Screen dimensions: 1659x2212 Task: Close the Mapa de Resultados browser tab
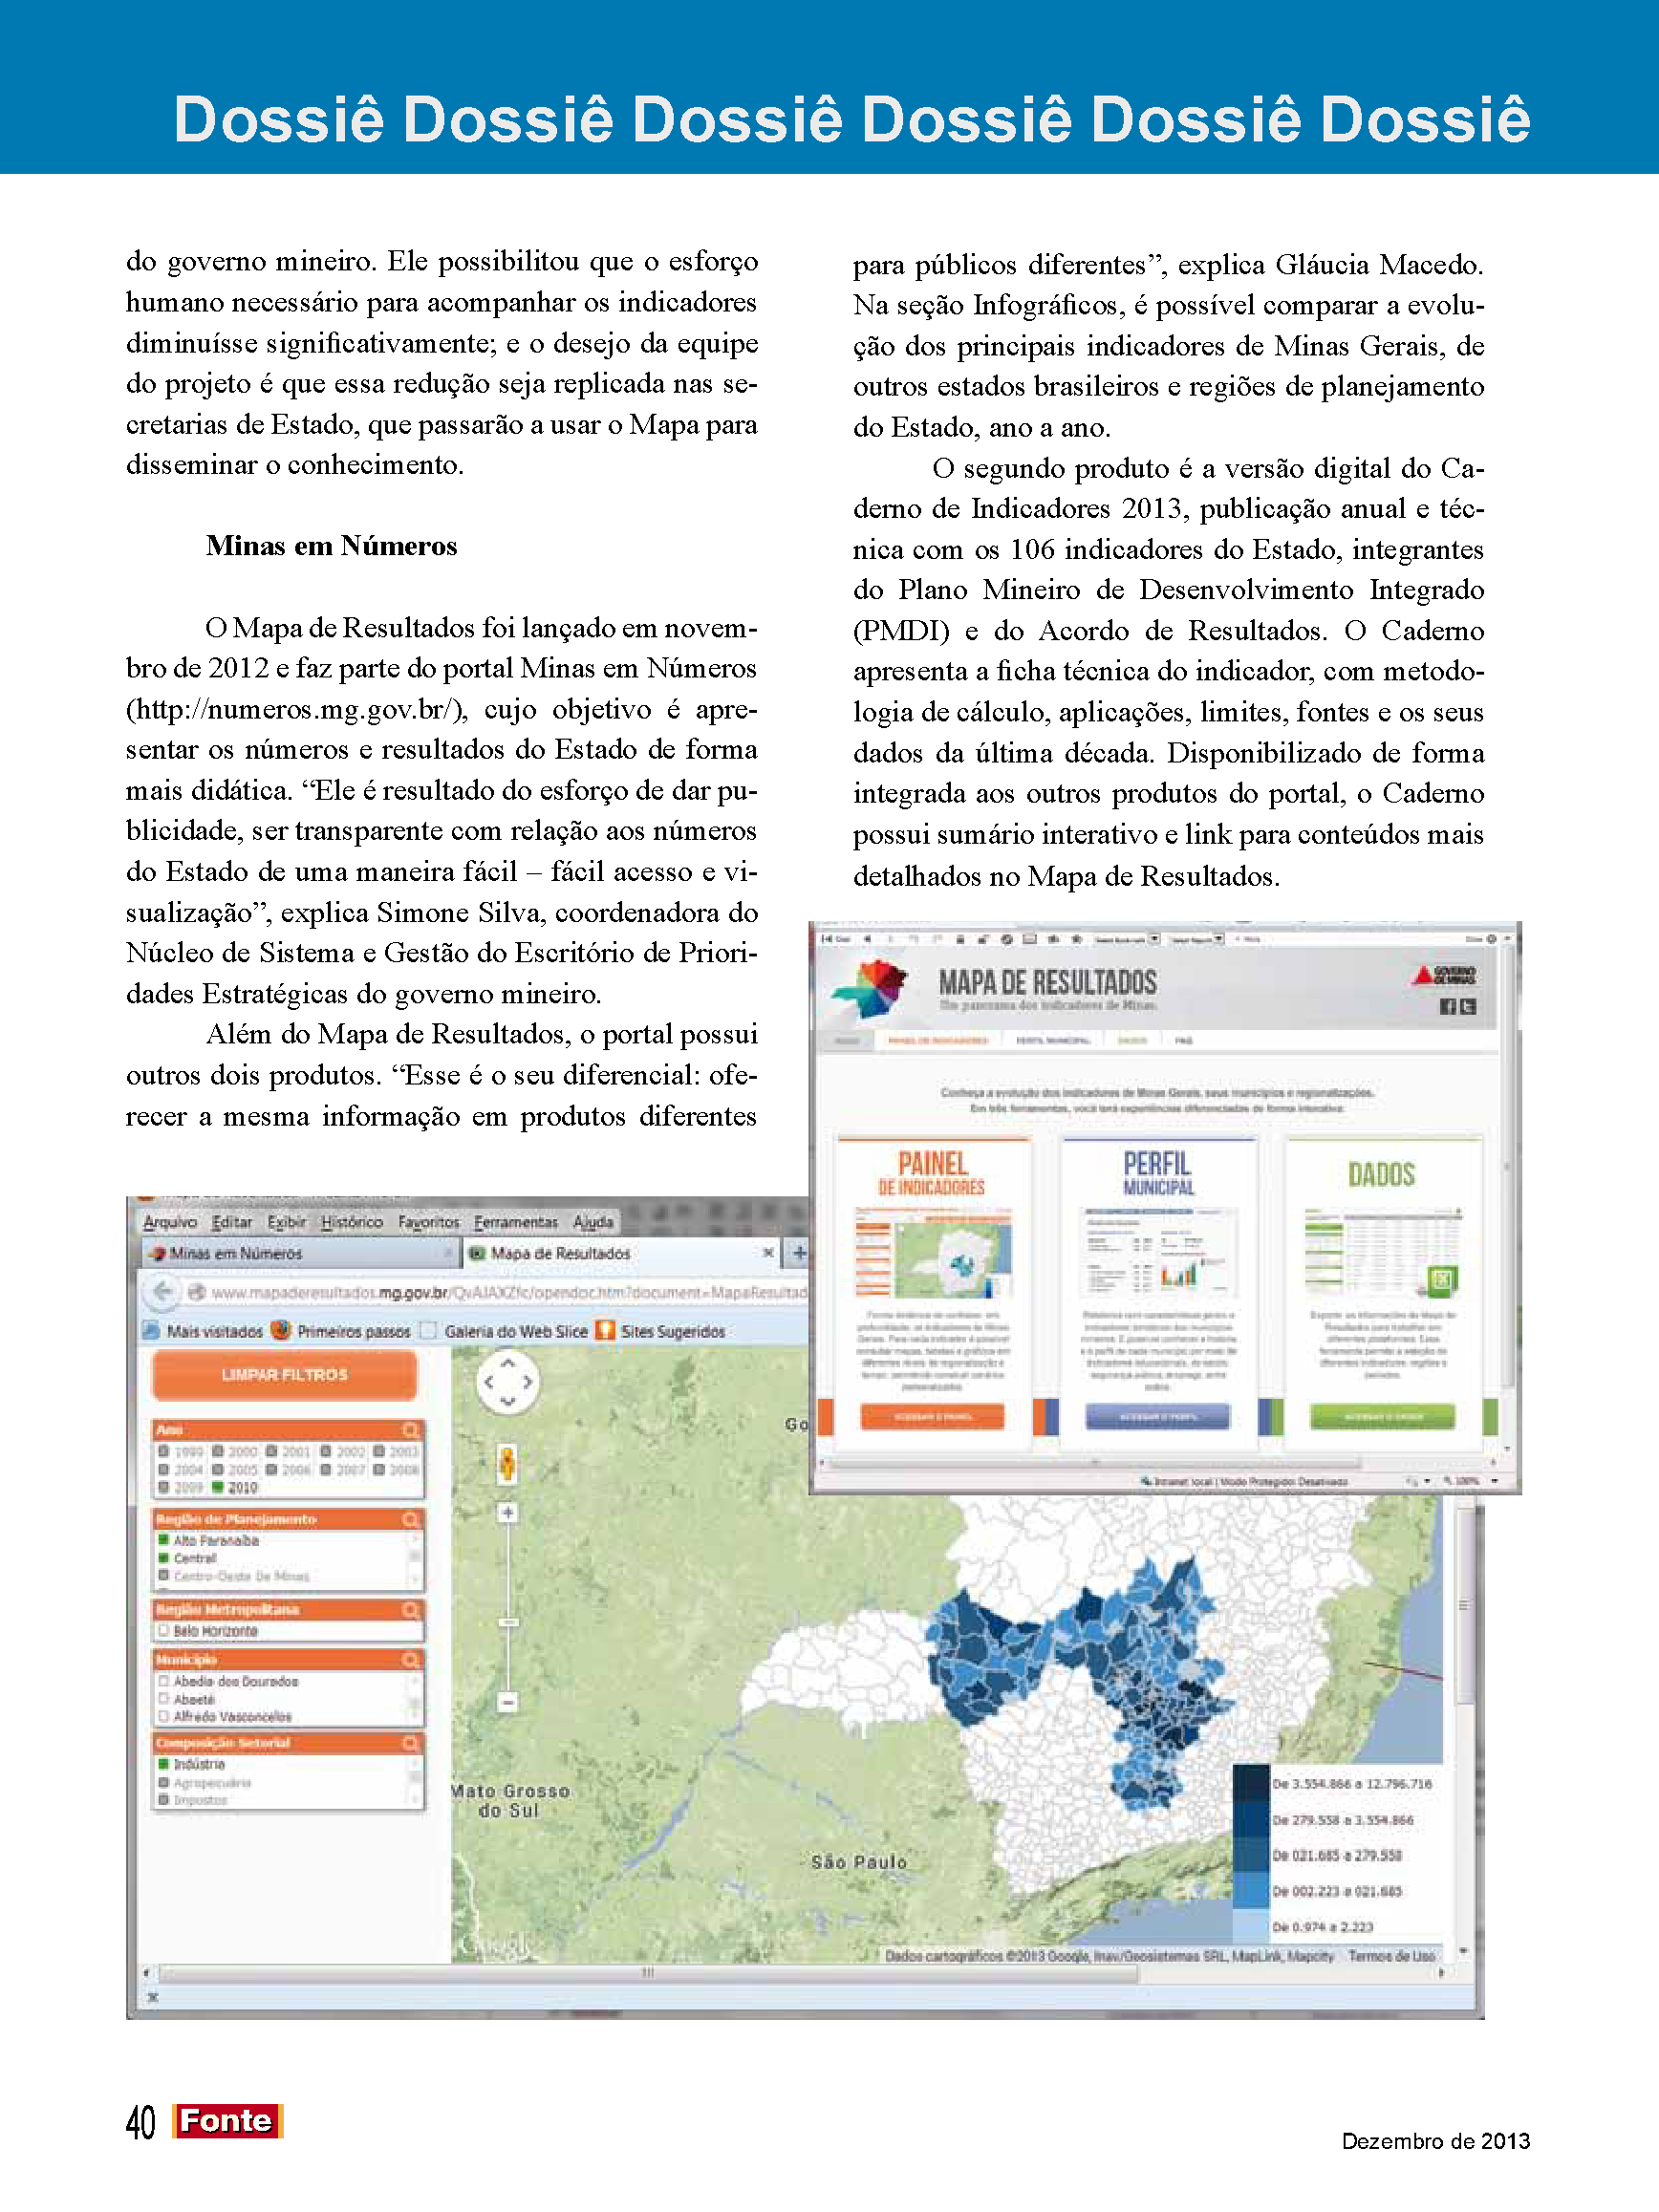tap(768, 1252)
